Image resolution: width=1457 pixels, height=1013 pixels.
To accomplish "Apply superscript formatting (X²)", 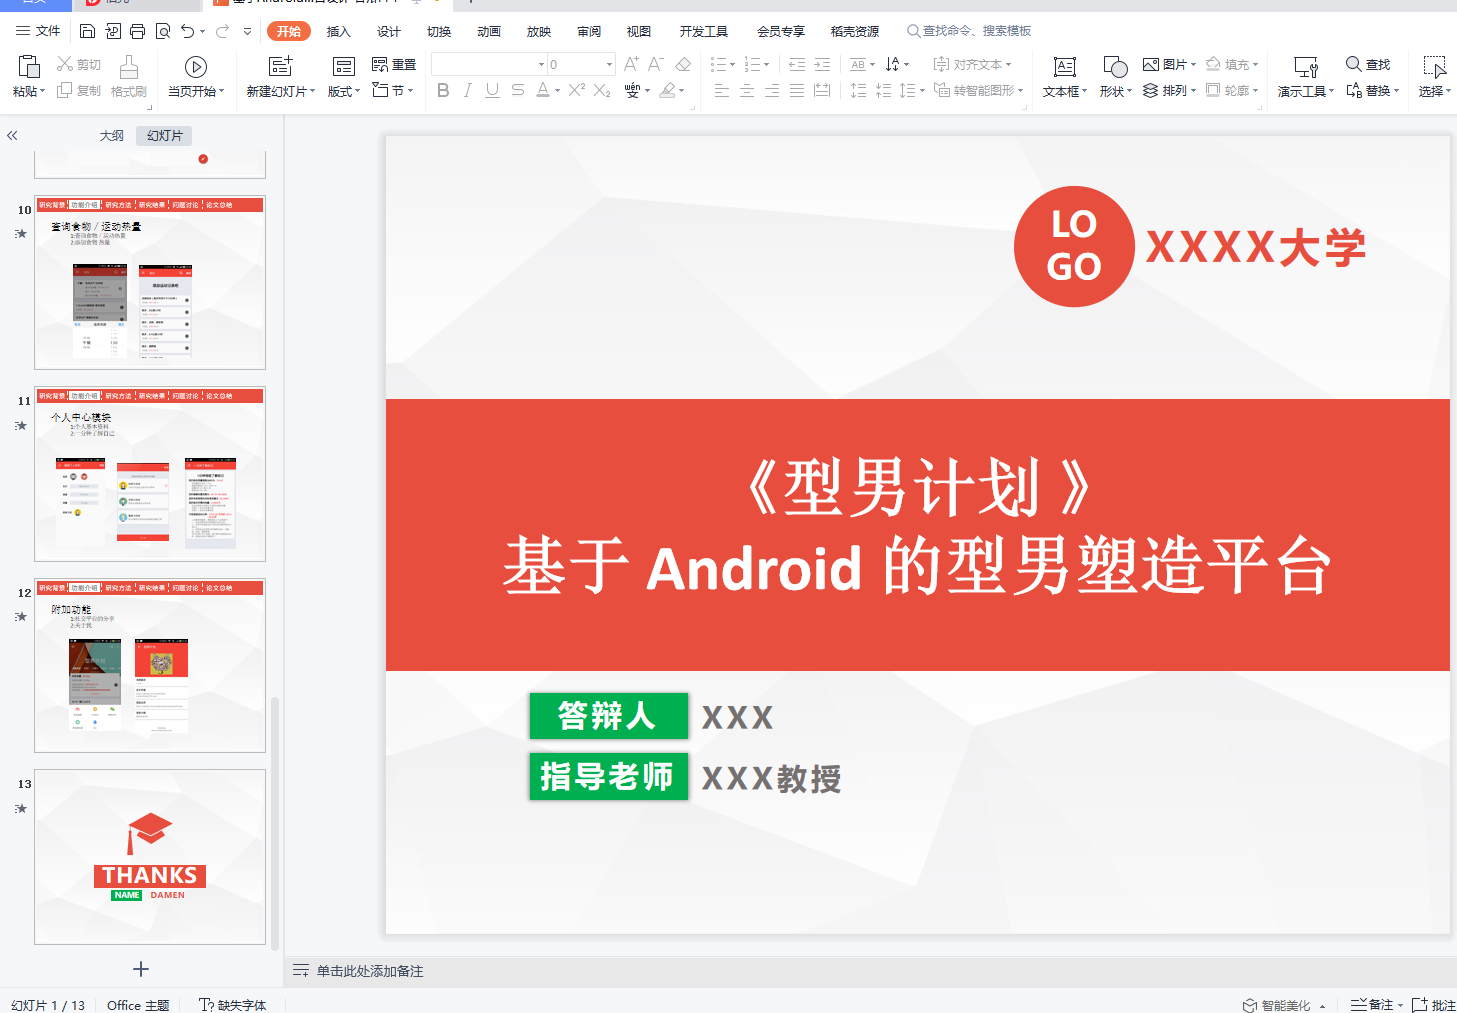I will pyautogui.click(x=576, y=90).
